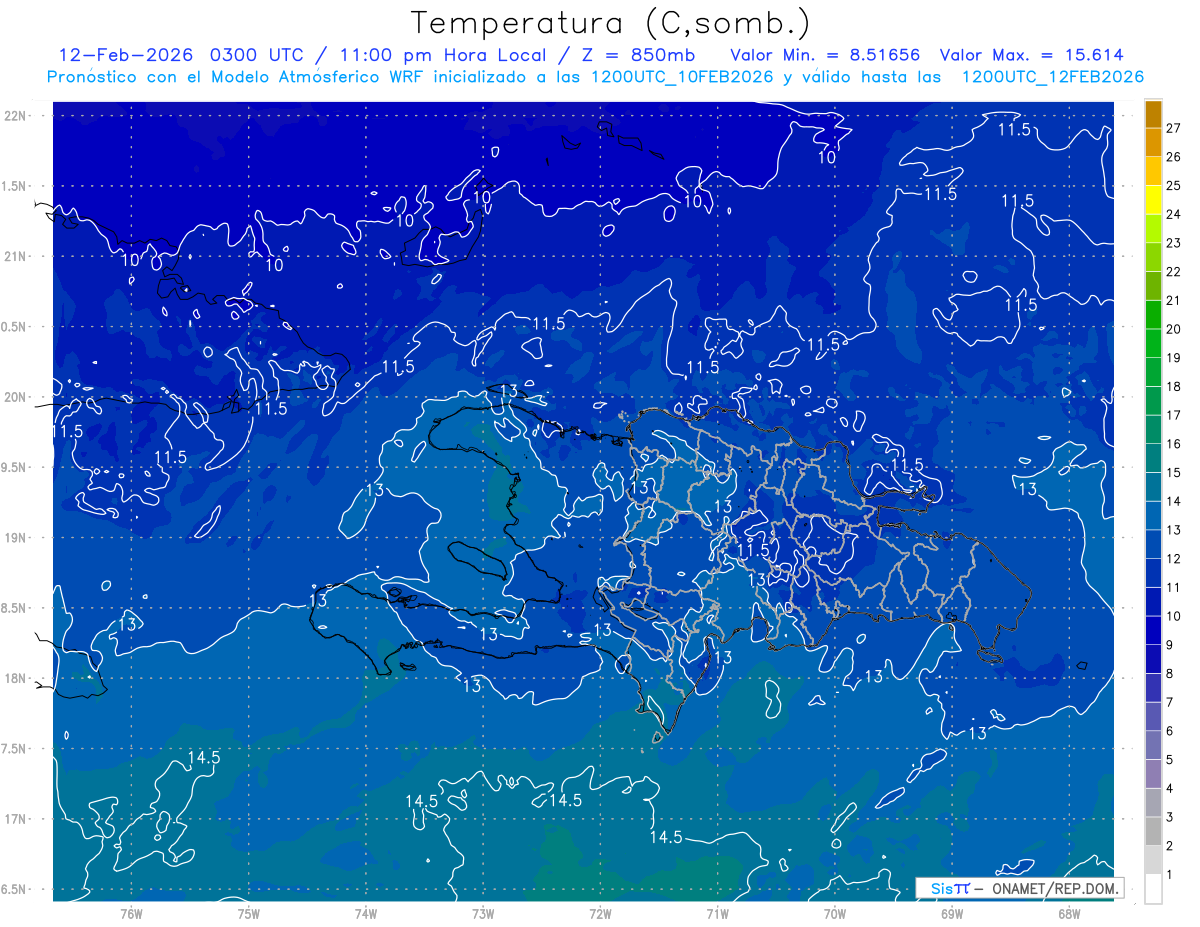Pick the white color bar swatch beside 1

coord(1153,888)
